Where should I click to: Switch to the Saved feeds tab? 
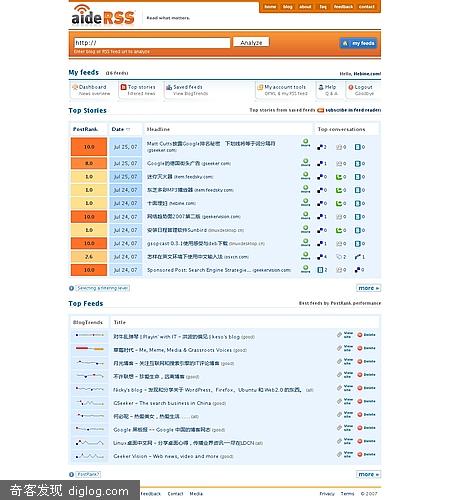click(x=187, y=90)
